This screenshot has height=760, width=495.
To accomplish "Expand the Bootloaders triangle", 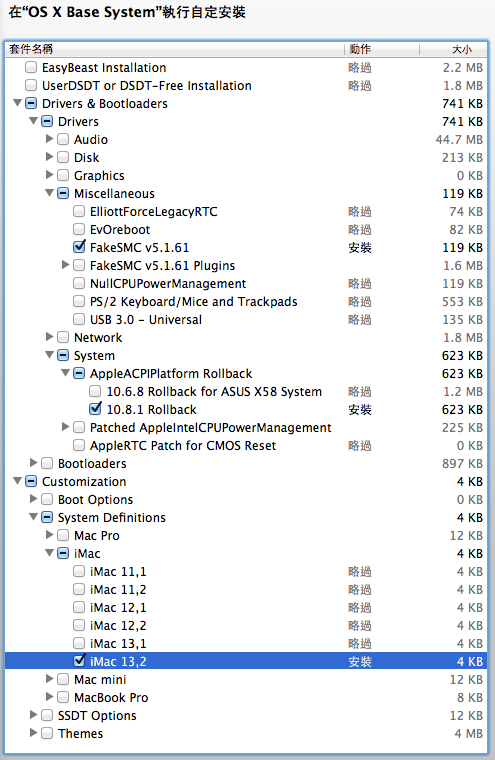I will (x=33, y=462).
